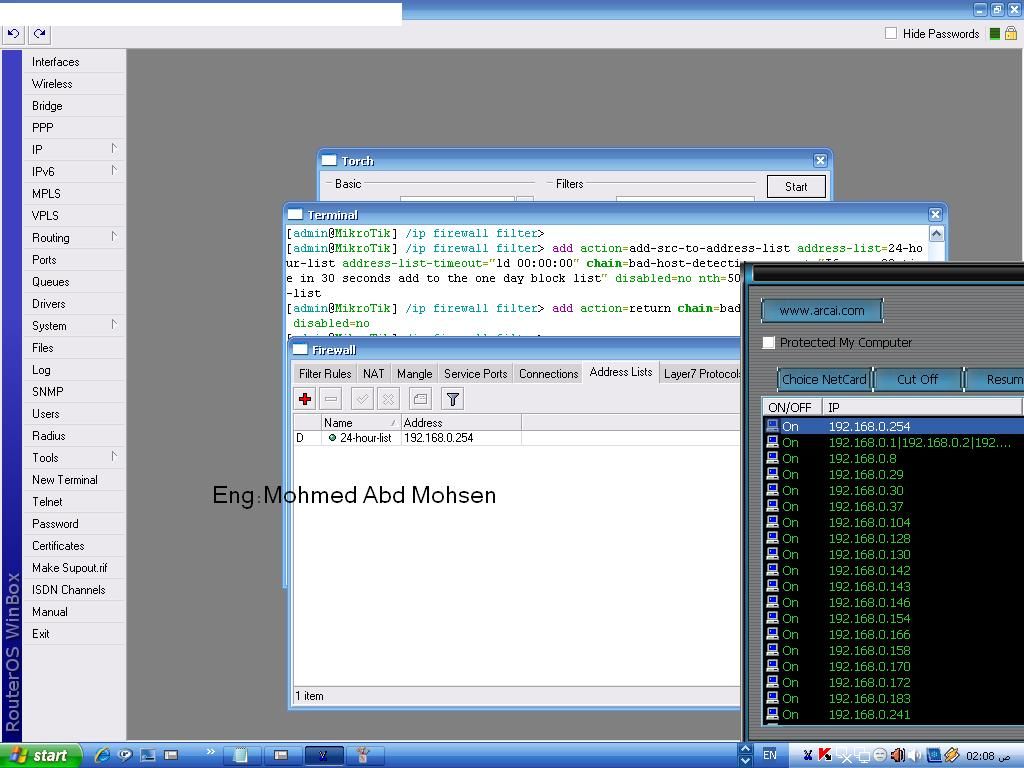
Task: Expand the Tools submenu
Action: [x=74, y=458]
